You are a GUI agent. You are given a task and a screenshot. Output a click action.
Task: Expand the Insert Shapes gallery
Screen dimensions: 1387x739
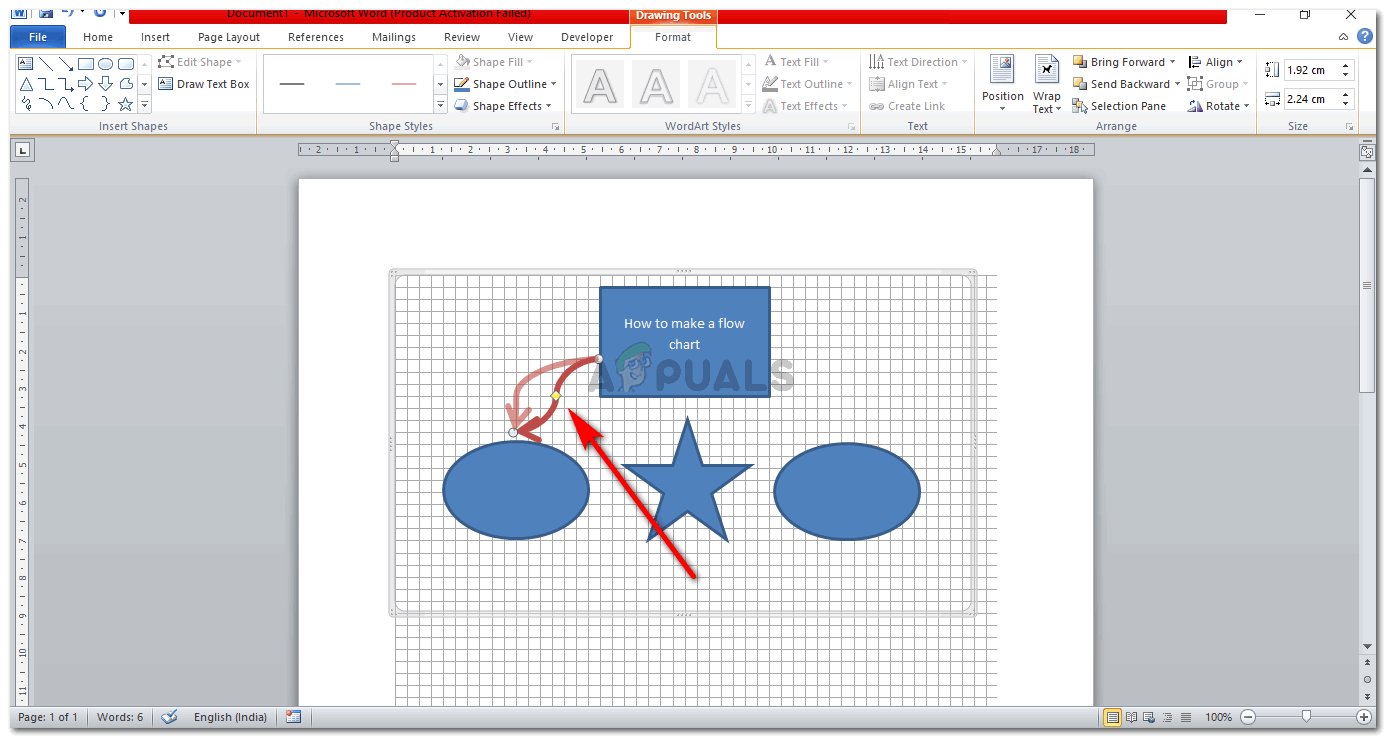pyautogui.click(x=145, y=105)
